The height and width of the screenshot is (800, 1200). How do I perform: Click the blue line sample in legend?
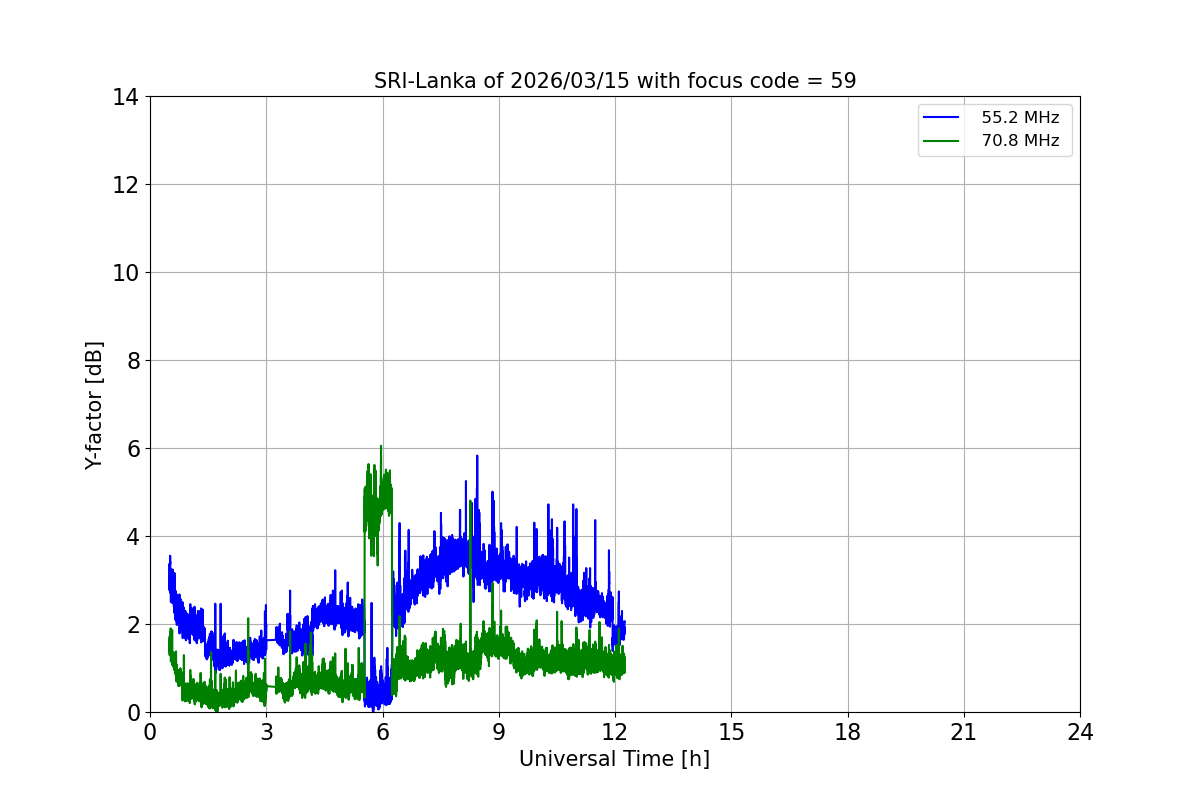[943, 118]
